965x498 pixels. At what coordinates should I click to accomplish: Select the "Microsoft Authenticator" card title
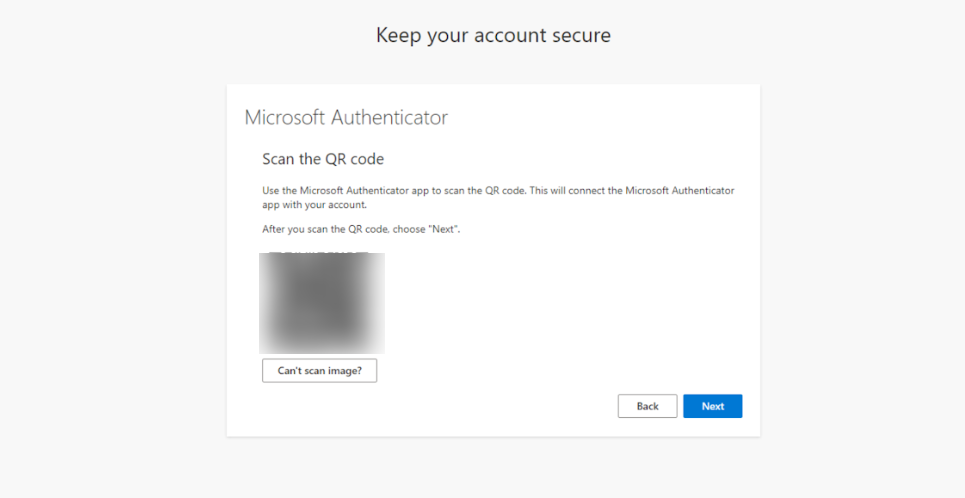tap(346, 117)
